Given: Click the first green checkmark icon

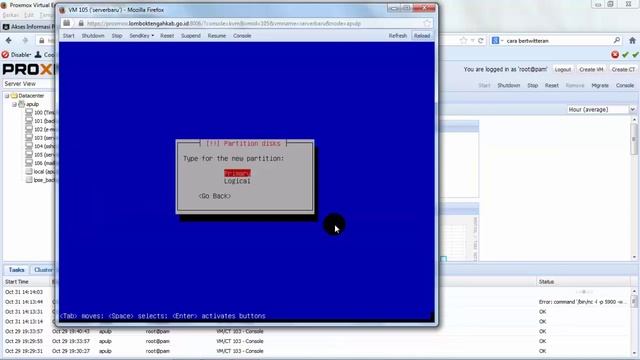Looking at the screenshot, I should coord(625,55).
